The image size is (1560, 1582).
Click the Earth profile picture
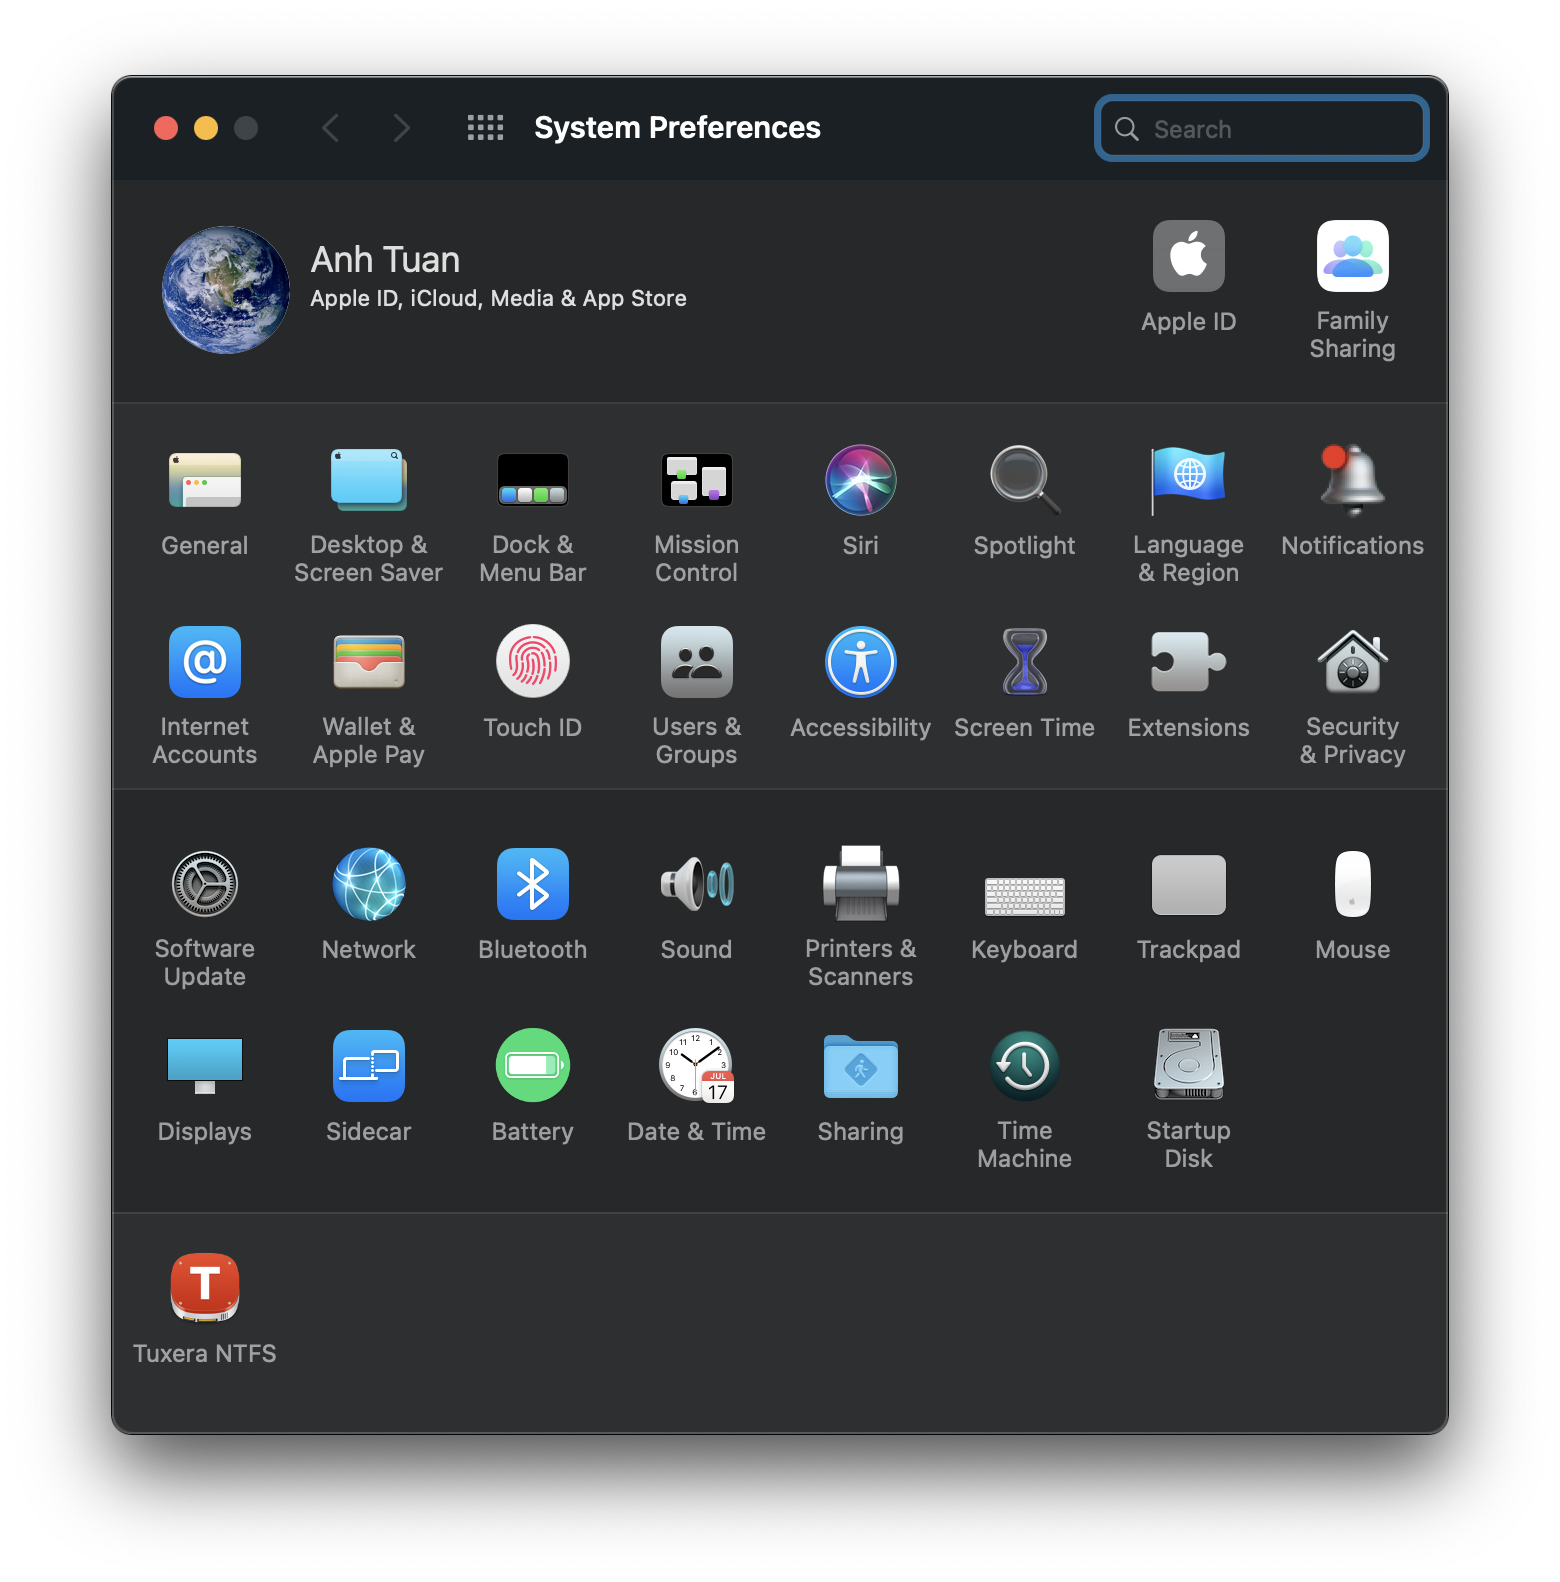point(226,290)
